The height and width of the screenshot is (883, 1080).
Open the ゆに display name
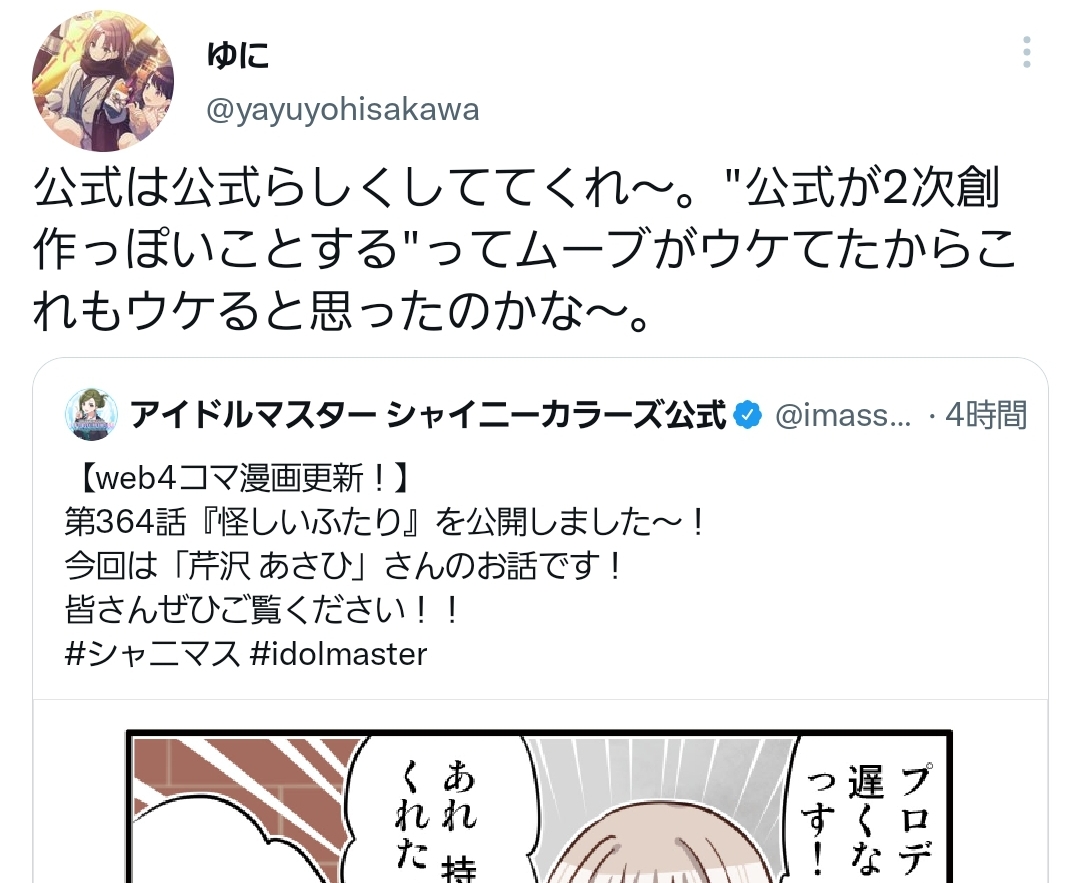tap(238, 55)
